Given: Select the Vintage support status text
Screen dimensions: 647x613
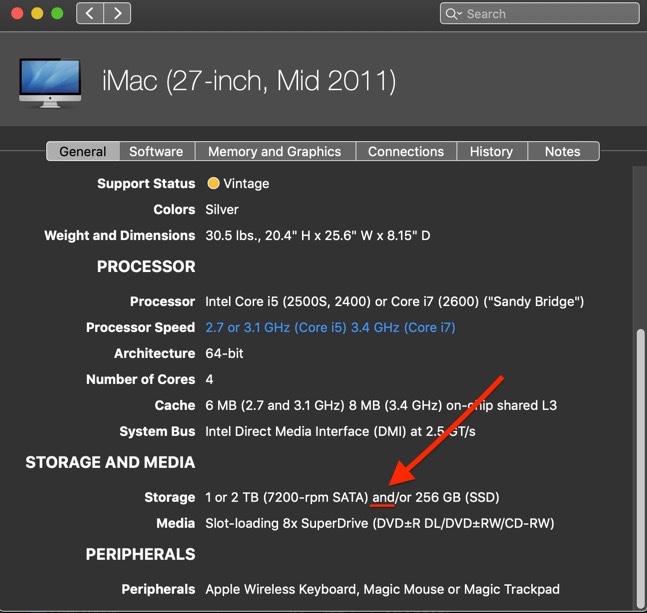Looking at the screenshot, I should click(x=246, y=184).
